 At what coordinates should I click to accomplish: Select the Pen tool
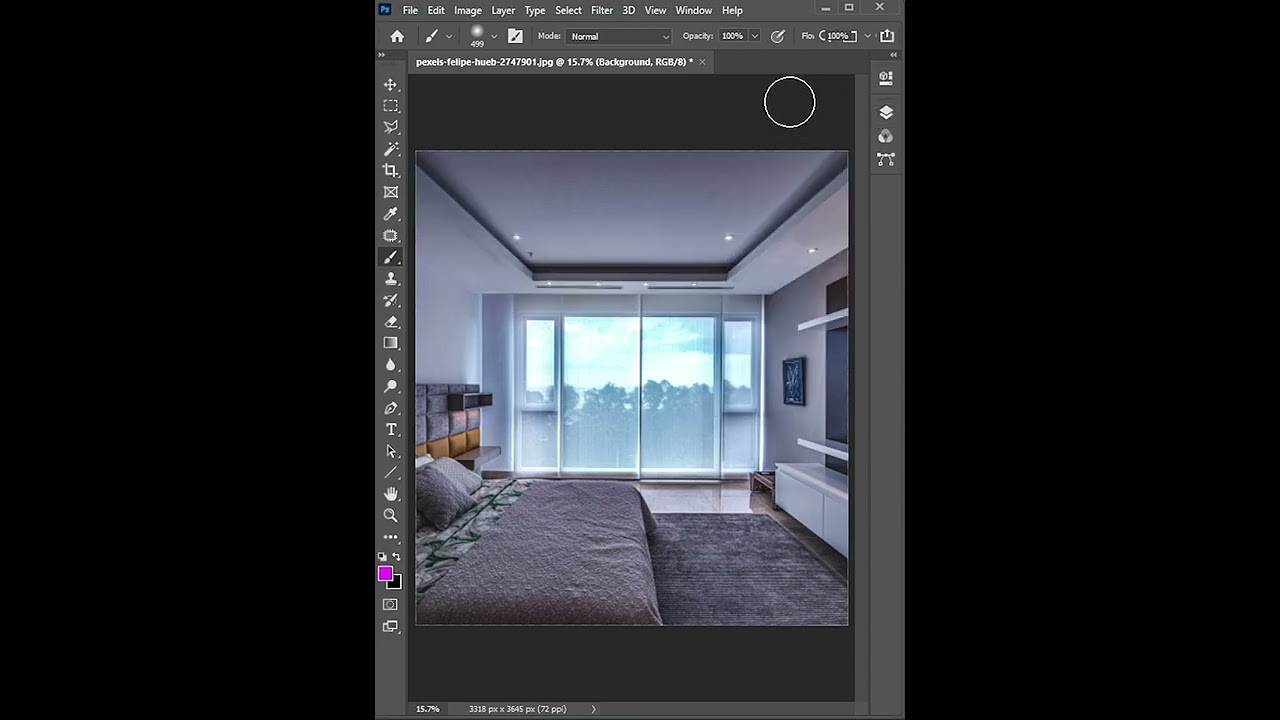tap(391, 408)
